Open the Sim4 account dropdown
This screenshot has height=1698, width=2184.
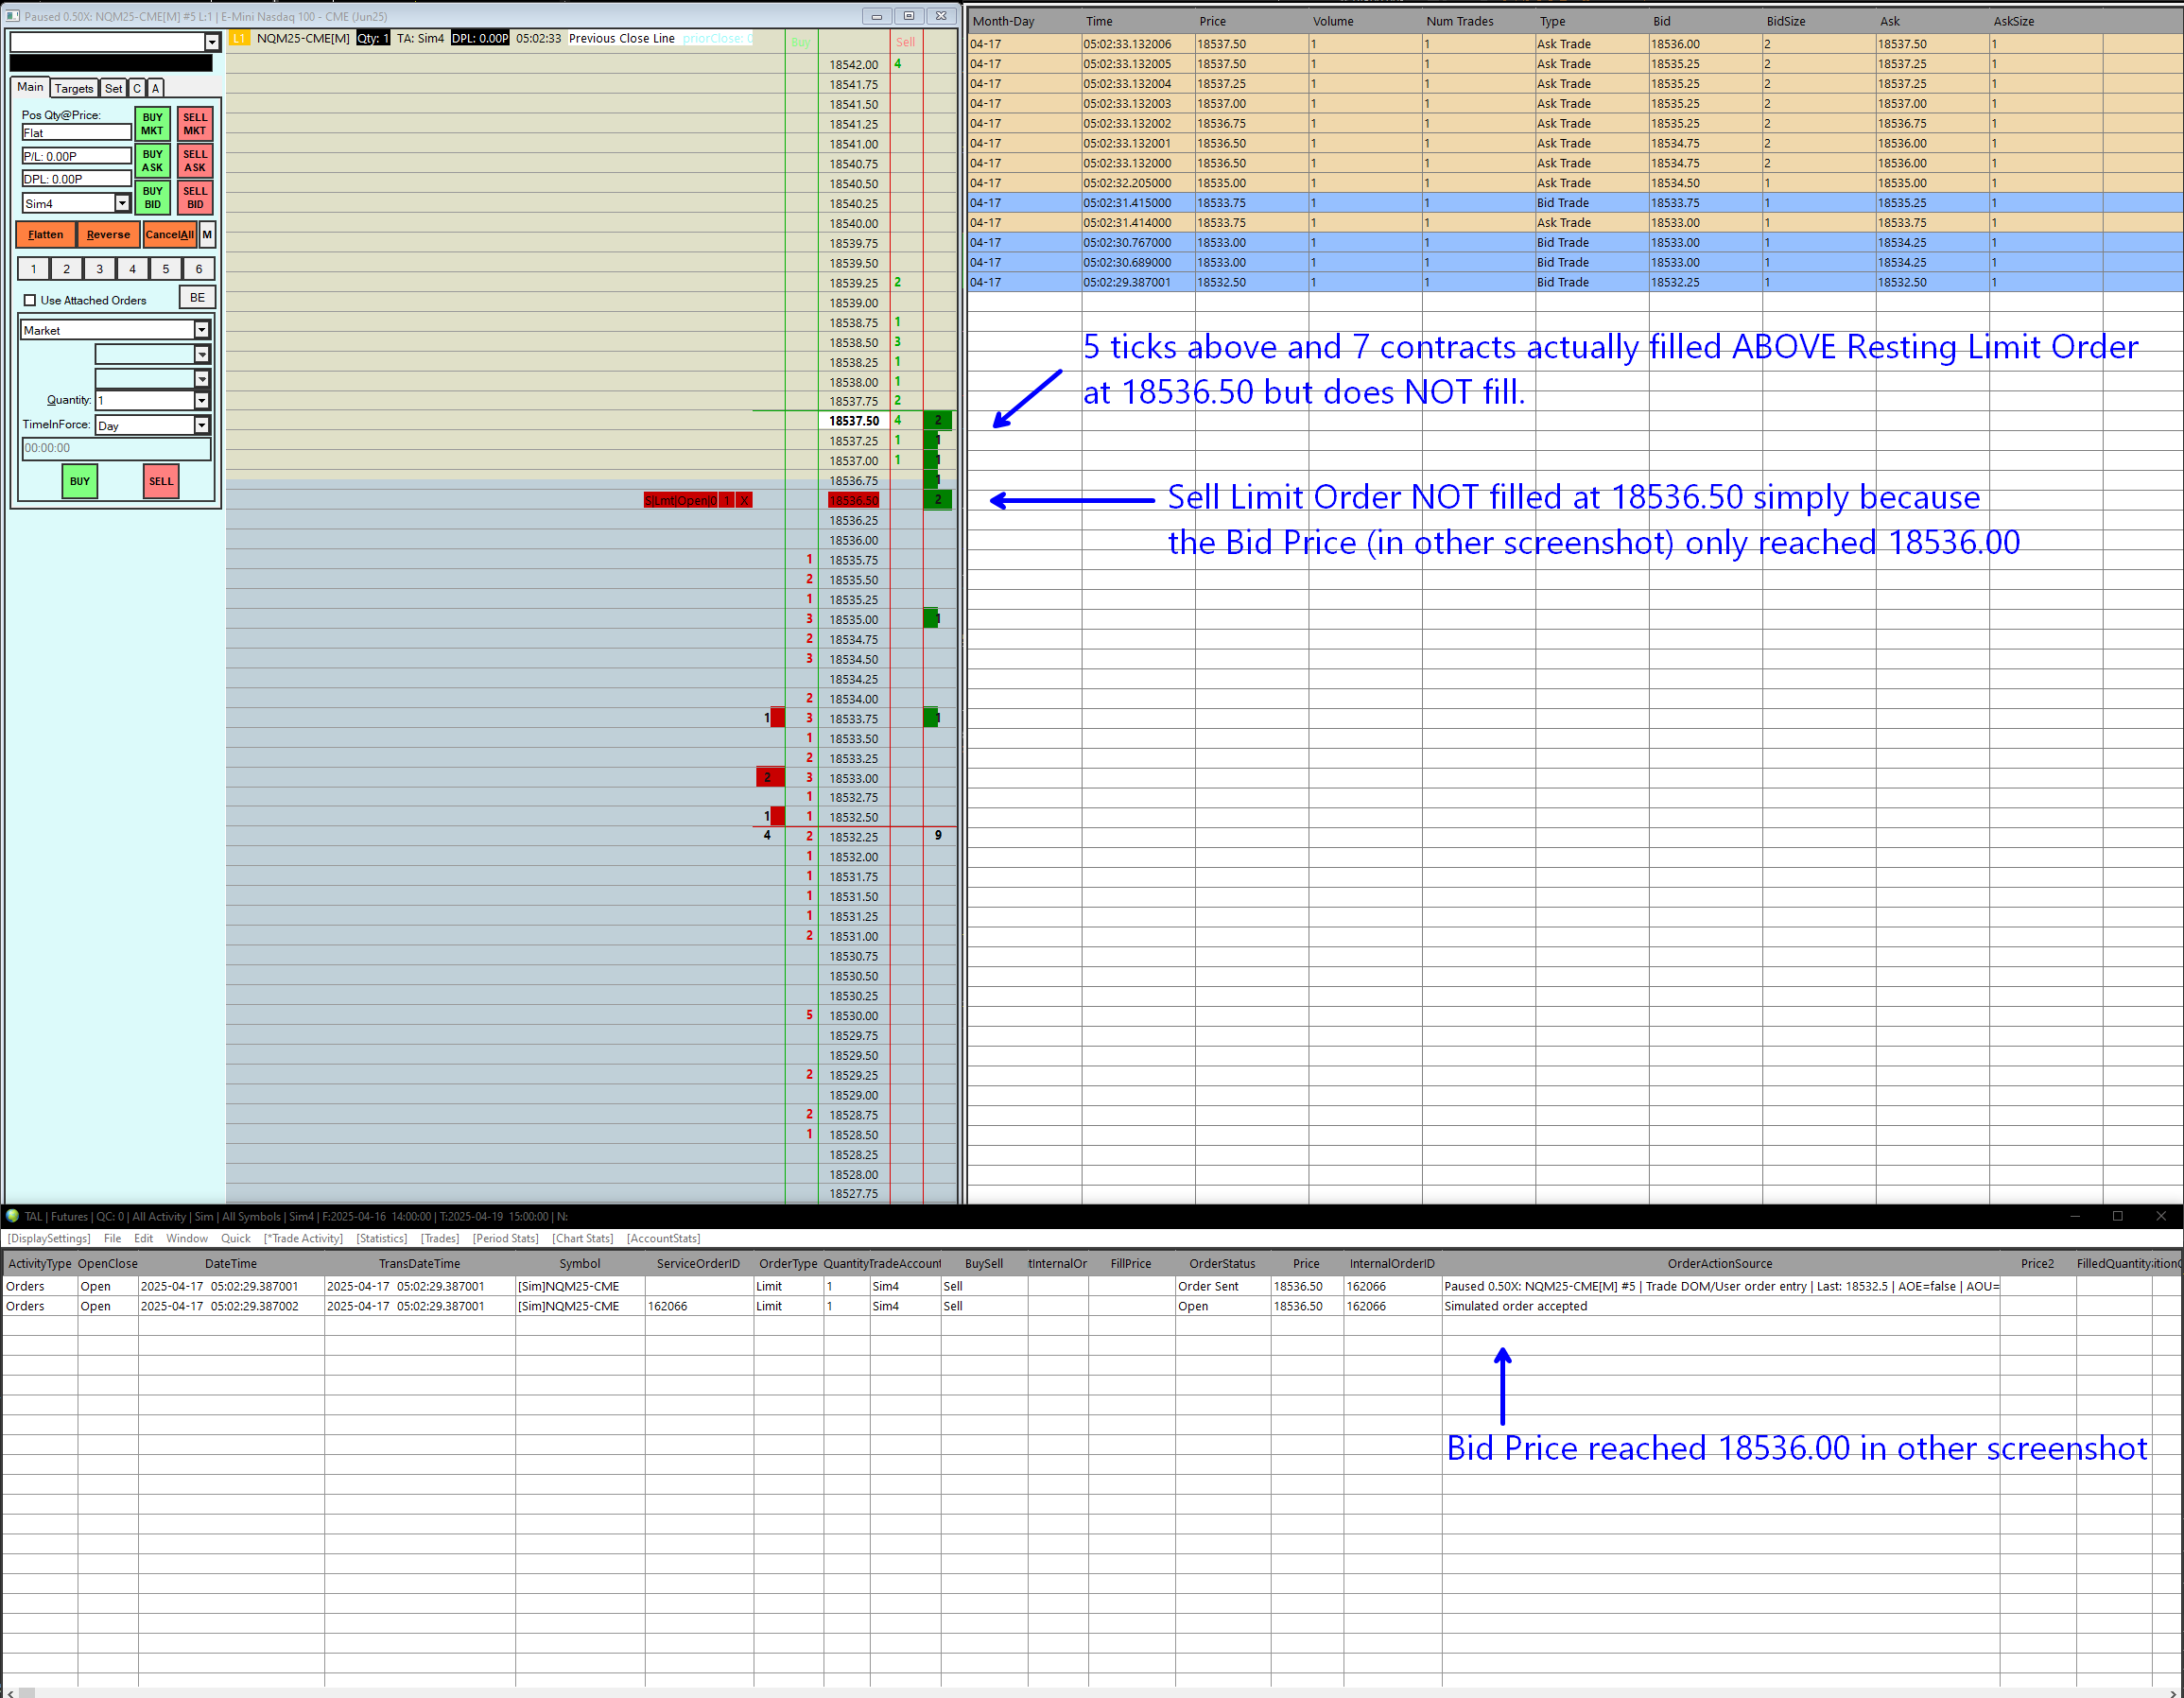pyautogui.click(x=122, y=203)
